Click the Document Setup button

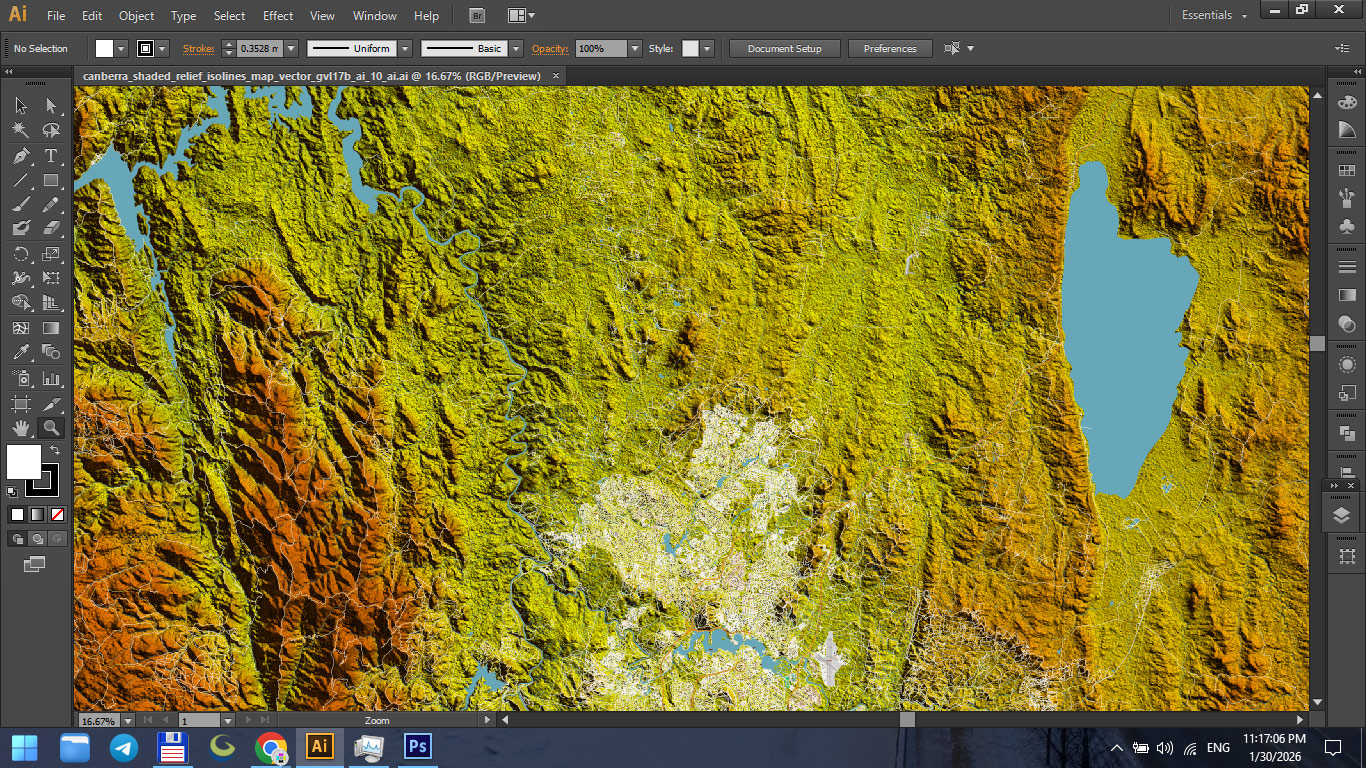(x=784, y=48)
